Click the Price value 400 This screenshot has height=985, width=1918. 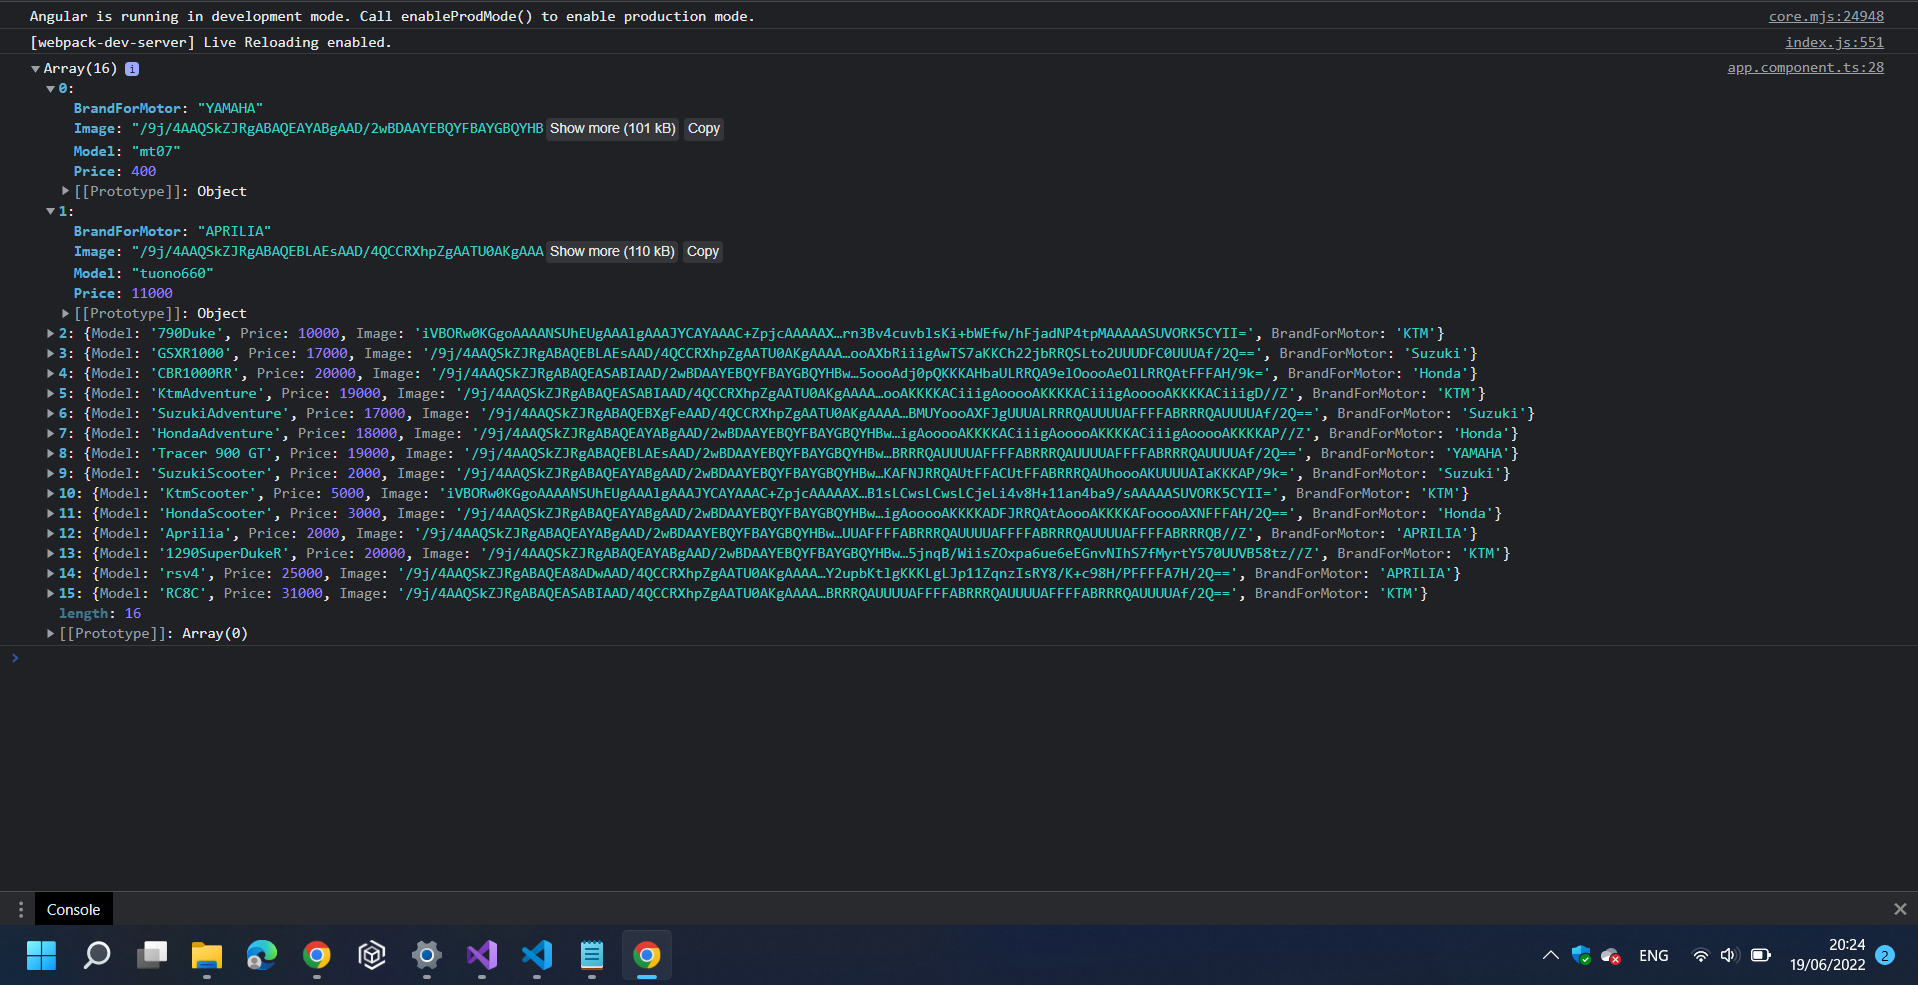[x=144, y=171]
